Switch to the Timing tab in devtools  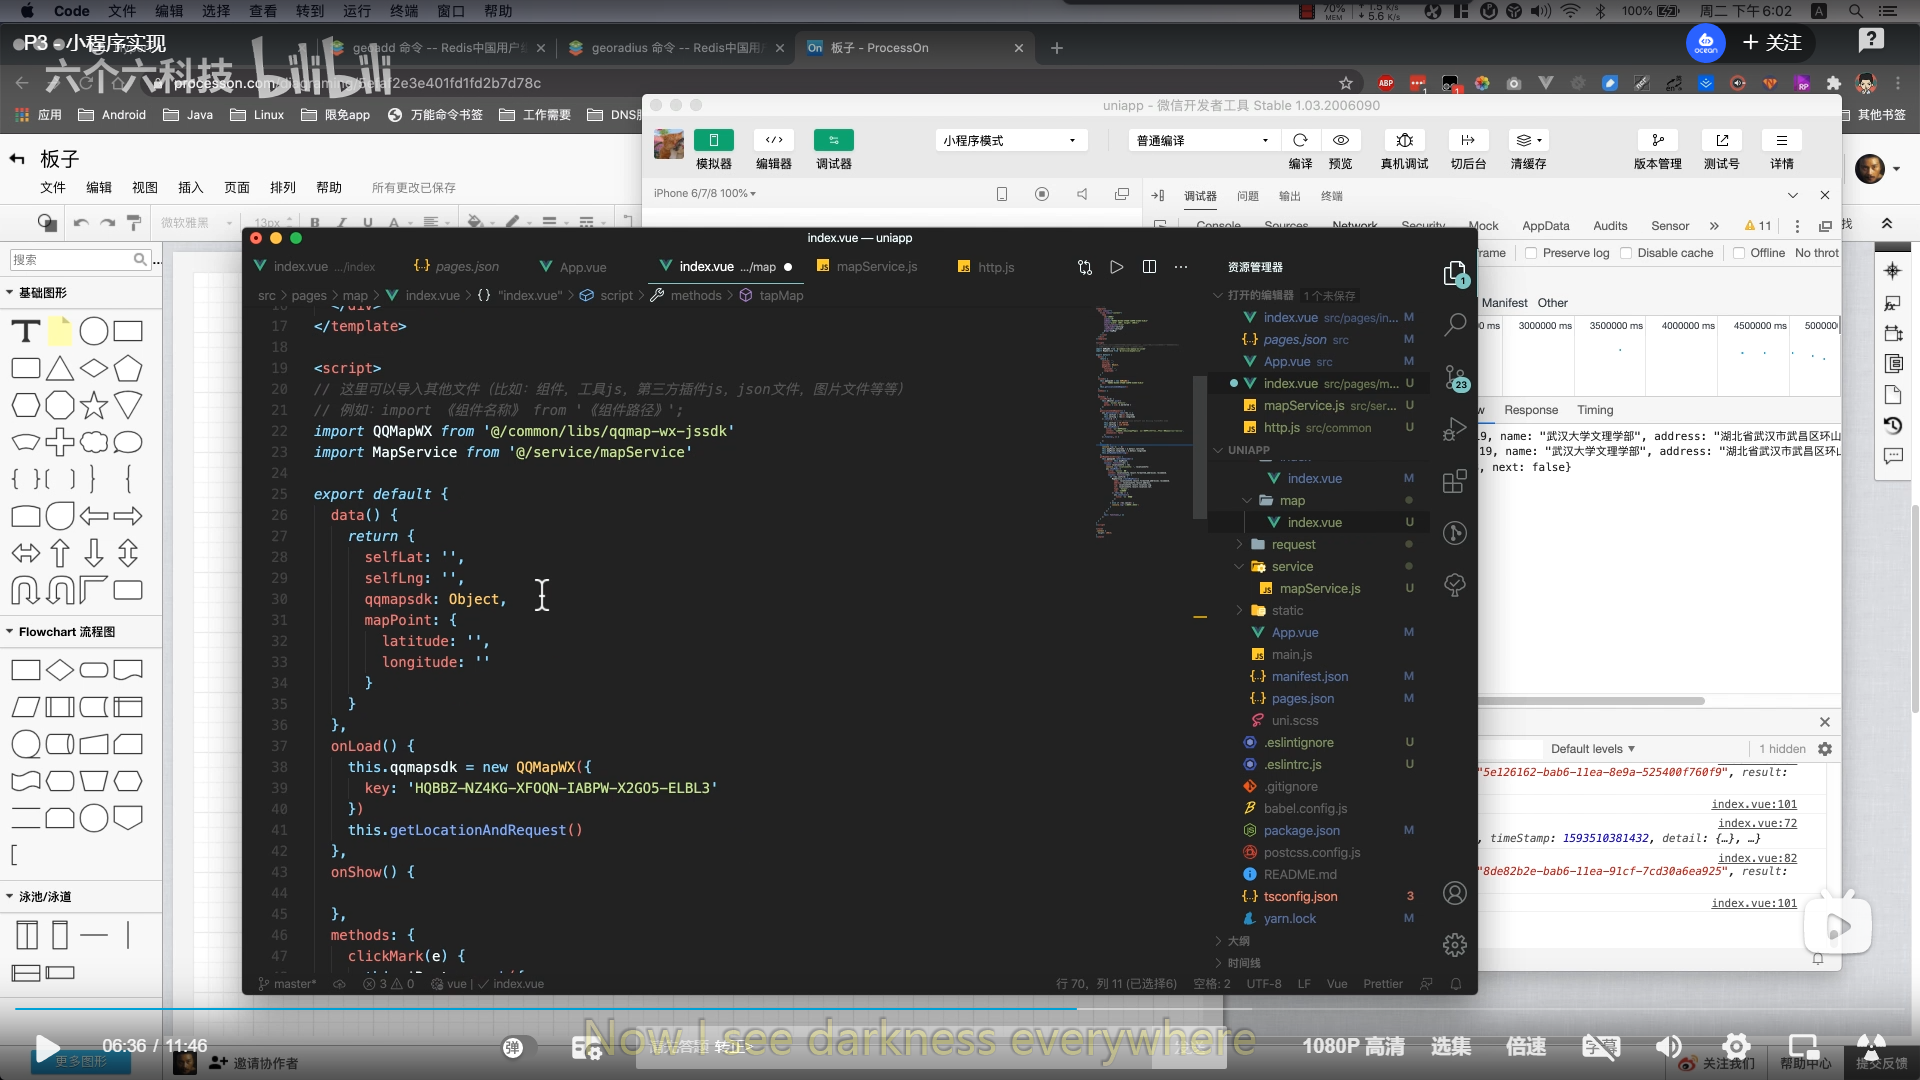(x=1596, y=409)
